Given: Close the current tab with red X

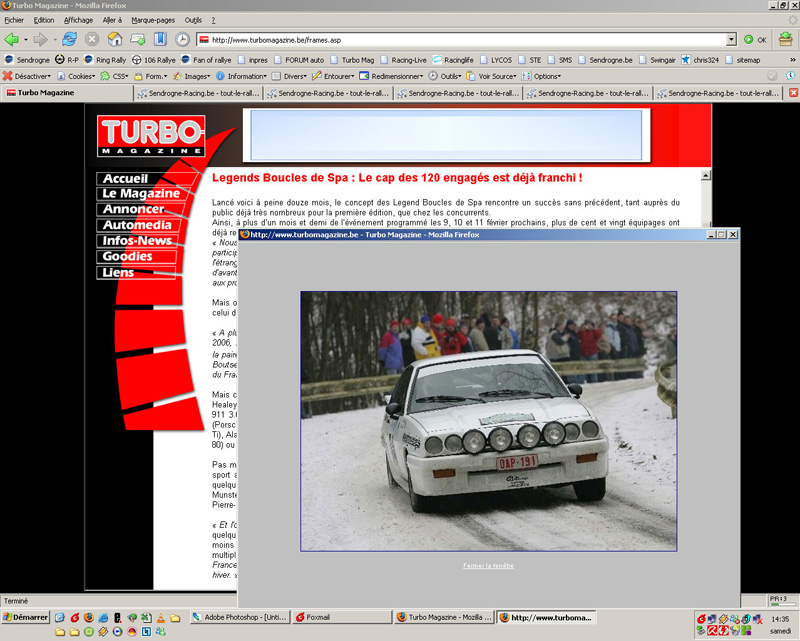Looking at the screenshot, I should click(793, 93).
